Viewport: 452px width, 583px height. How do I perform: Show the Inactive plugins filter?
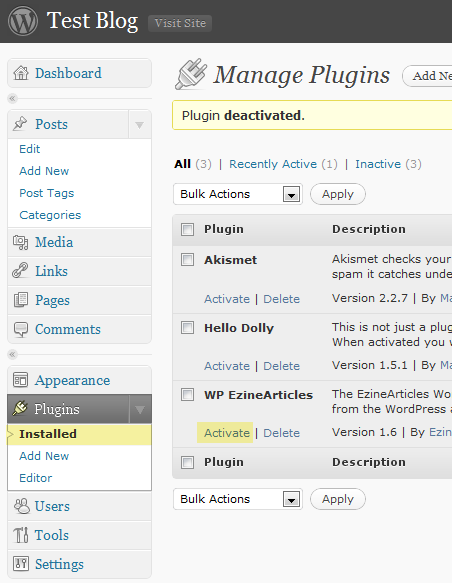378,164
